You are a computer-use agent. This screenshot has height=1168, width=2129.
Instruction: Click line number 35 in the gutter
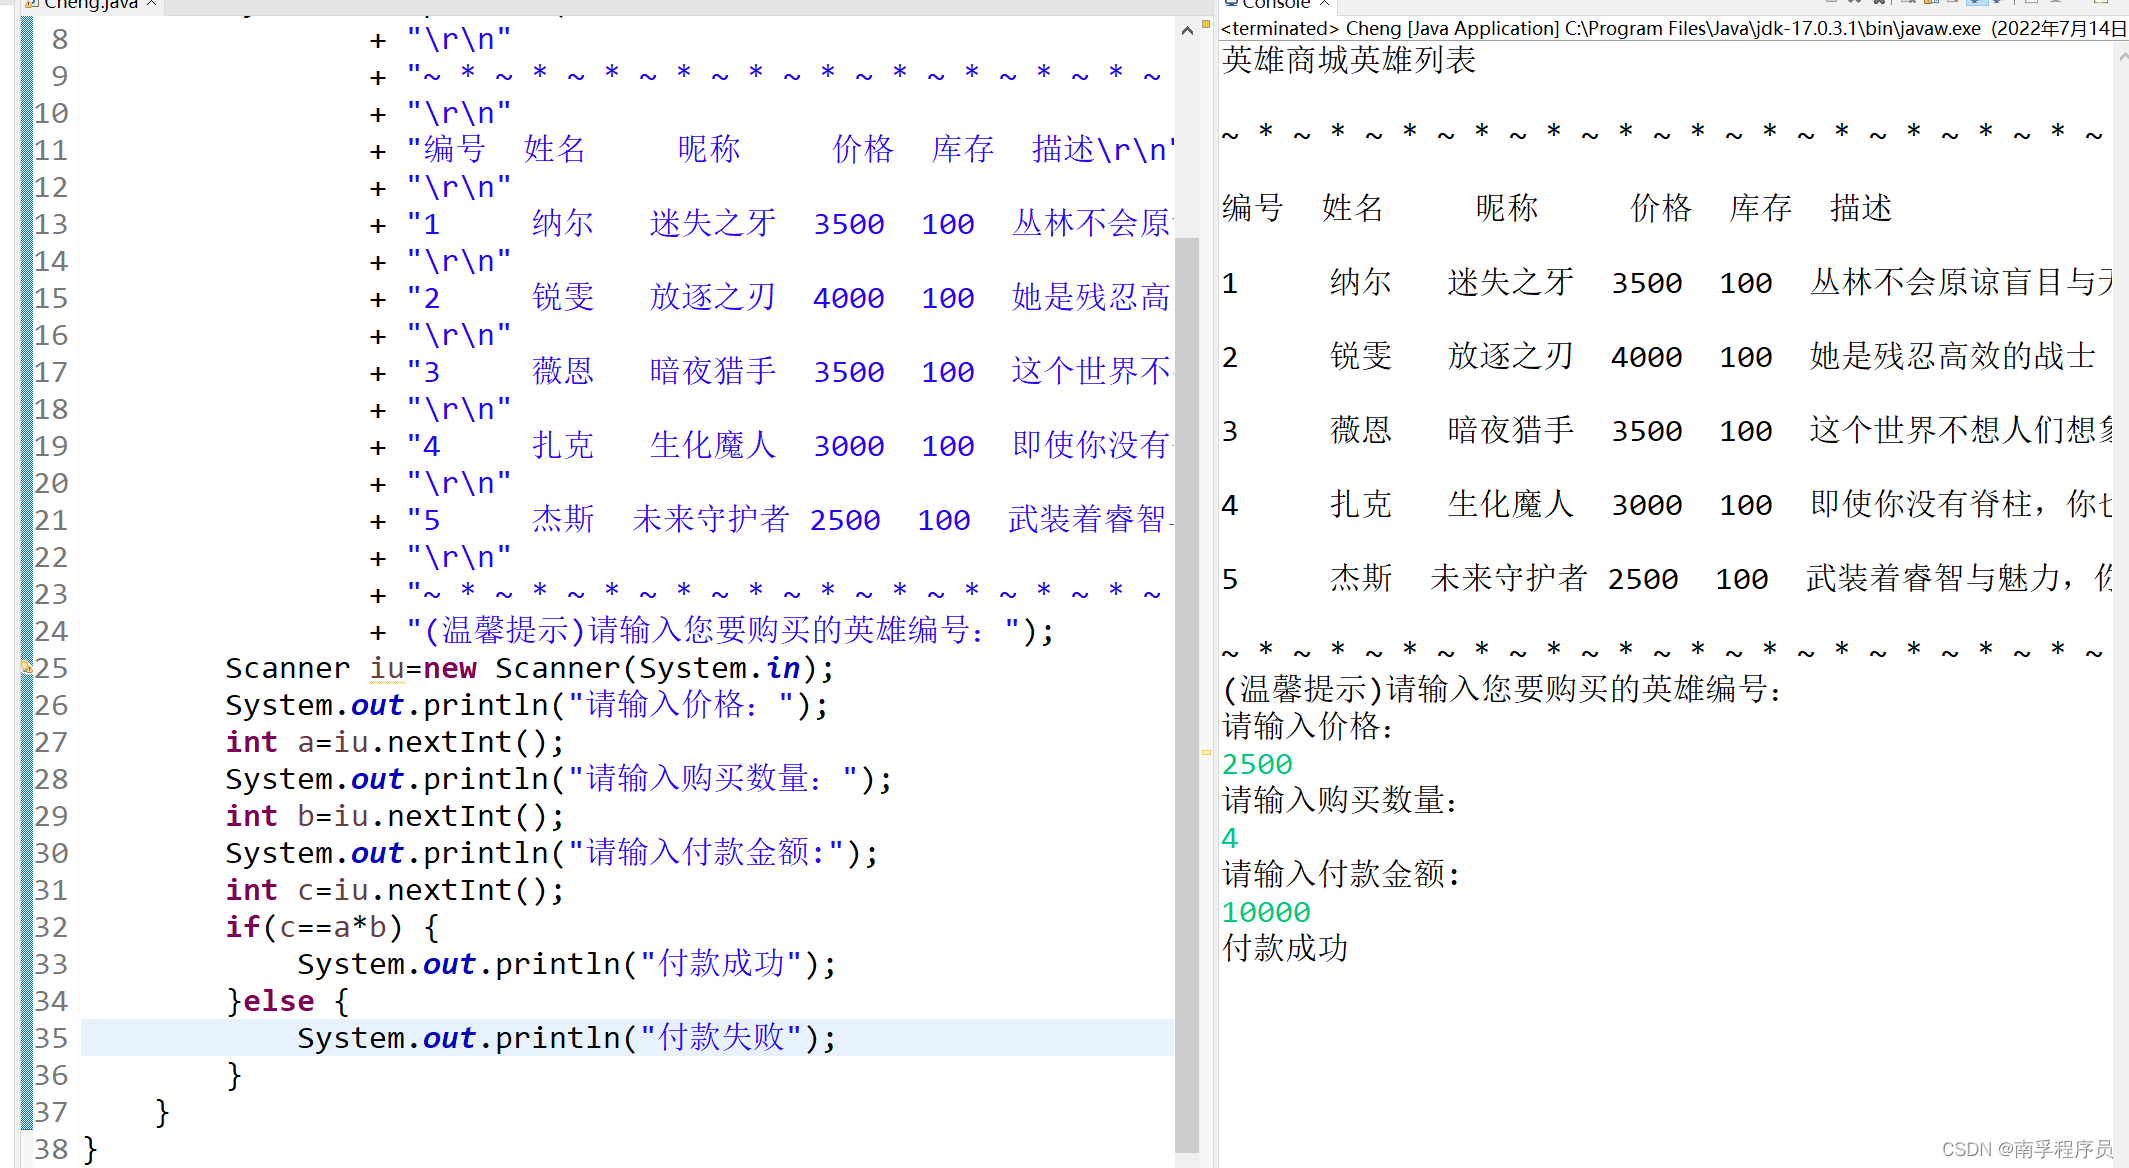pyautogui.click(x=51, y=1038)
